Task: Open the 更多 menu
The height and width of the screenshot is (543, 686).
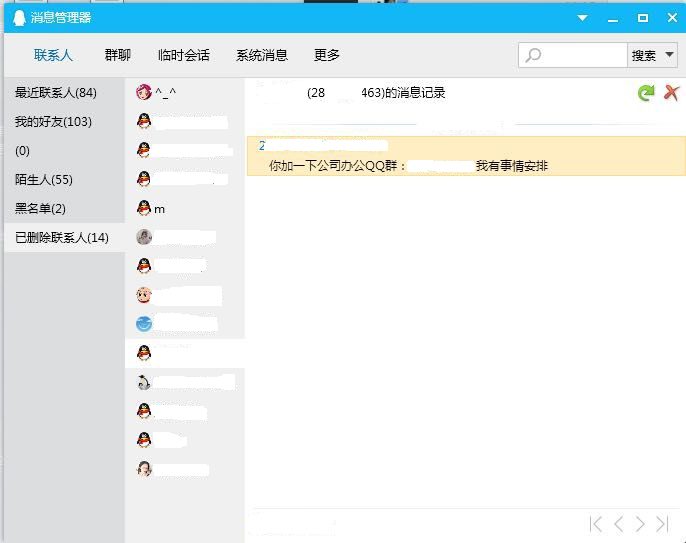Action: [327, 55]
